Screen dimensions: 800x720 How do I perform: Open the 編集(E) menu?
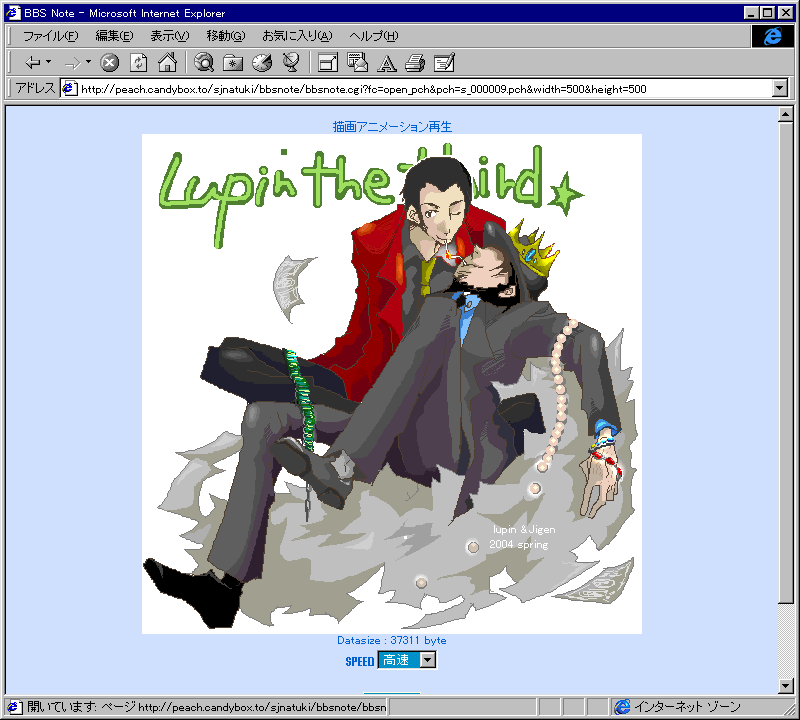click(x=114, y=36)
